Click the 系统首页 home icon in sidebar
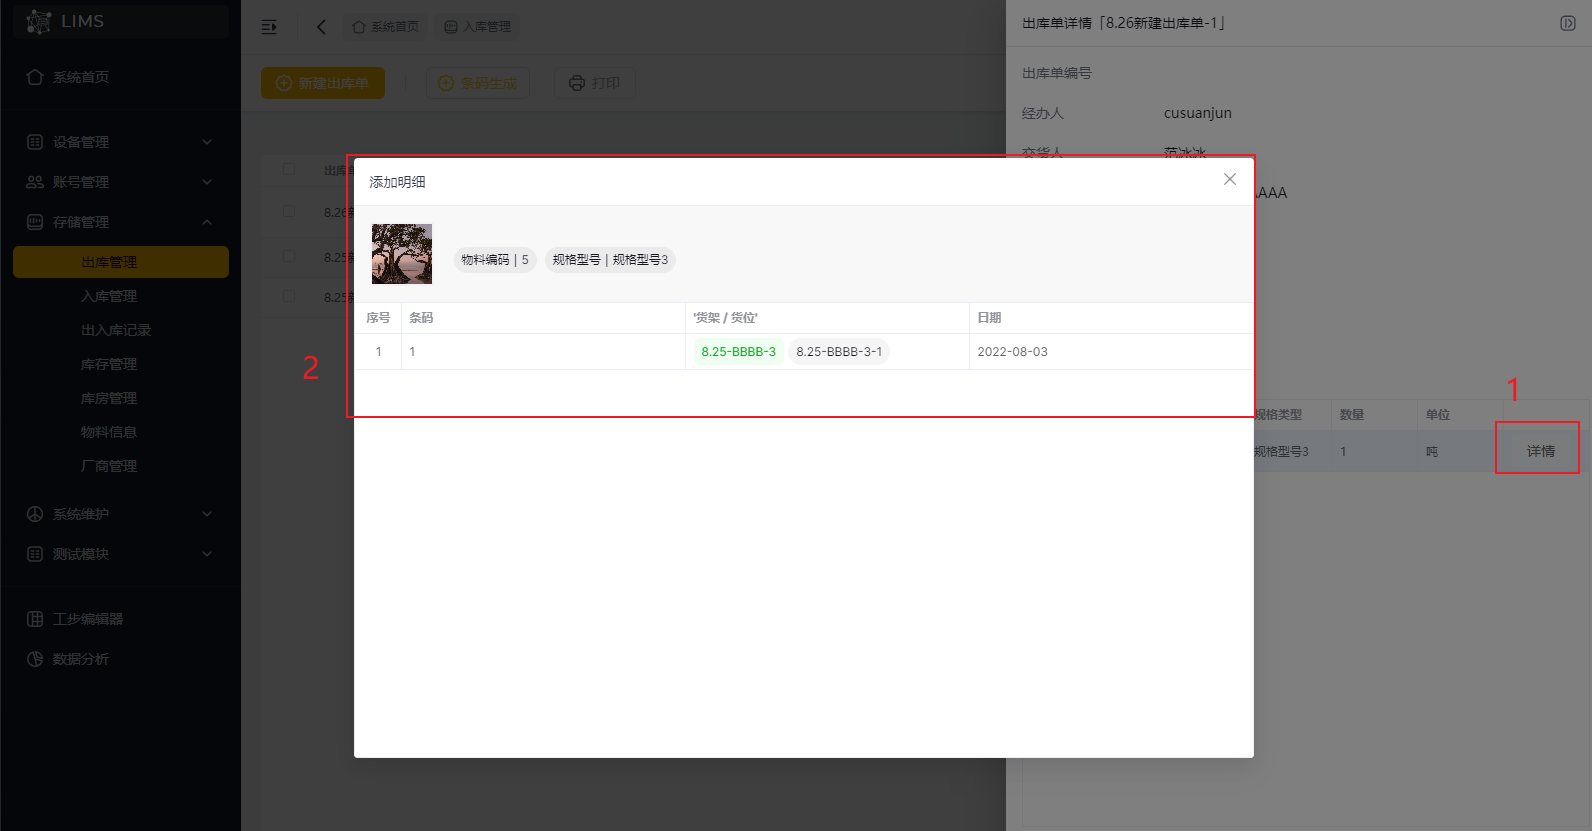Viewport: 1592px width, 831px height. point(35,77)
